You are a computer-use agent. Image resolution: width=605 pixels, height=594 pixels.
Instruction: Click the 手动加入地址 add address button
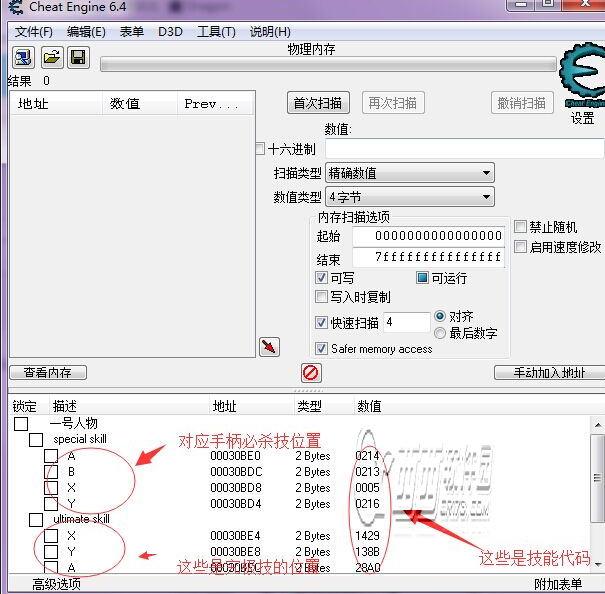click(549, 372)
